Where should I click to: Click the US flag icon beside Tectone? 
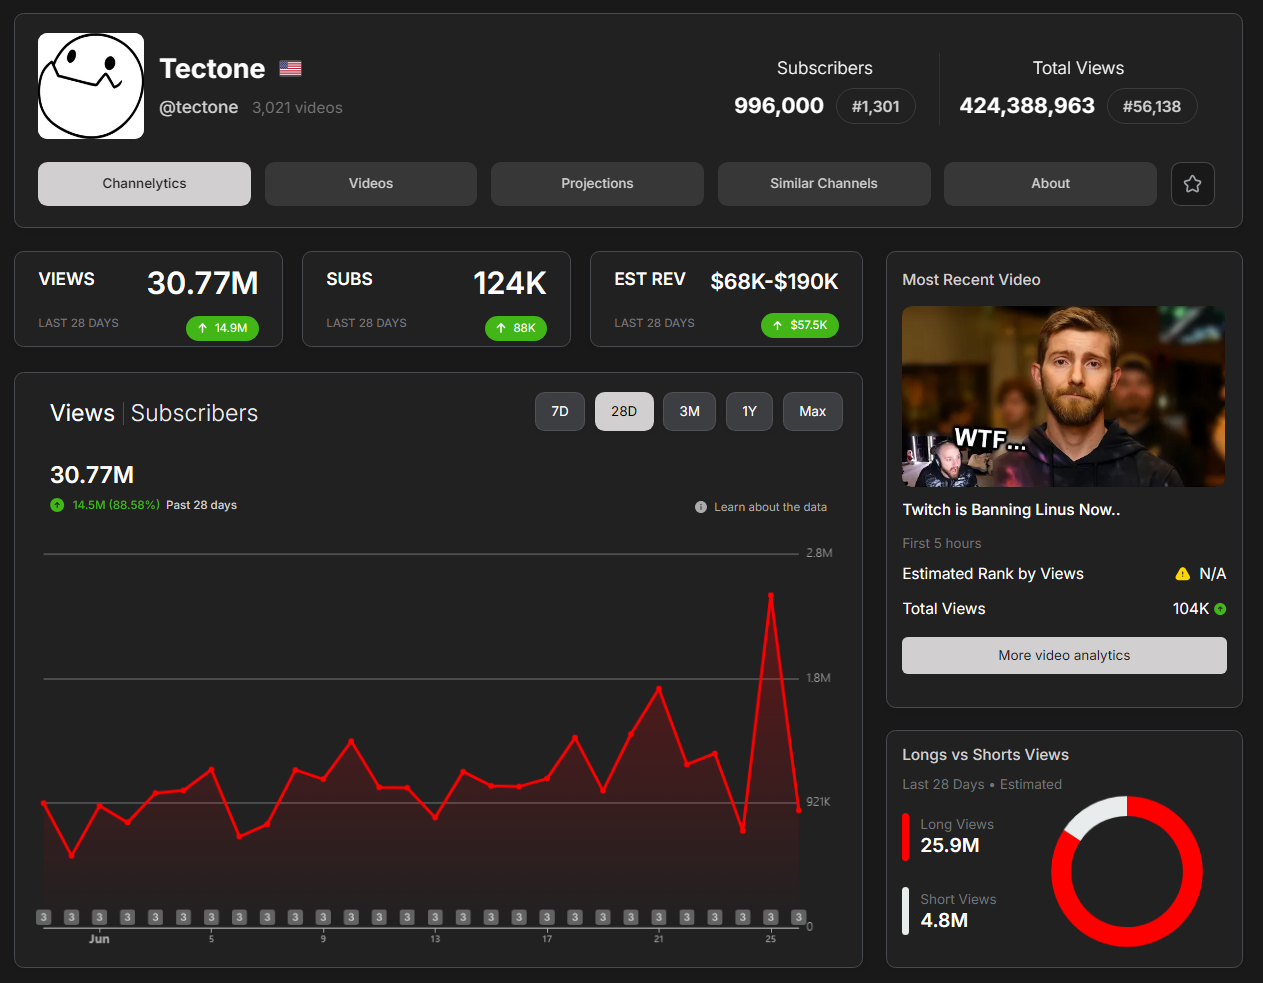tap(290, 68)
